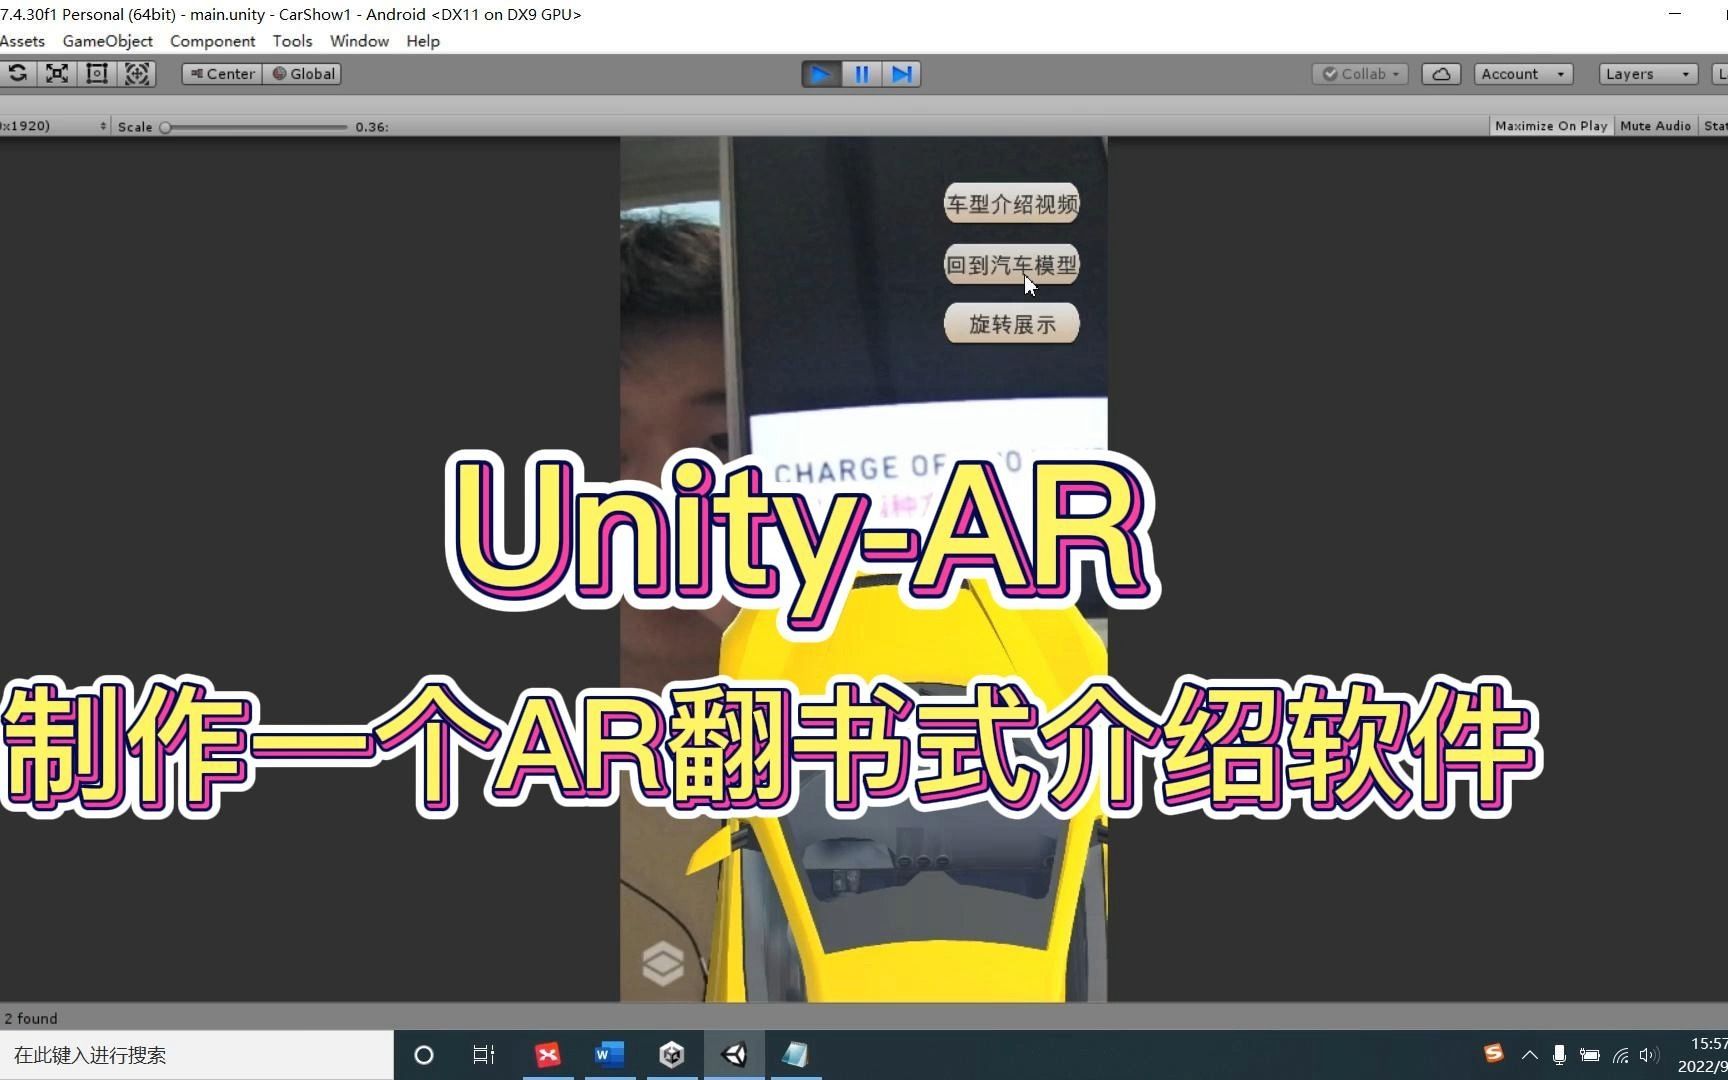The height and width of the screenshot is (1080, 1728).
Task: Click the 旋转展示 button
Action: [1012, 324]
